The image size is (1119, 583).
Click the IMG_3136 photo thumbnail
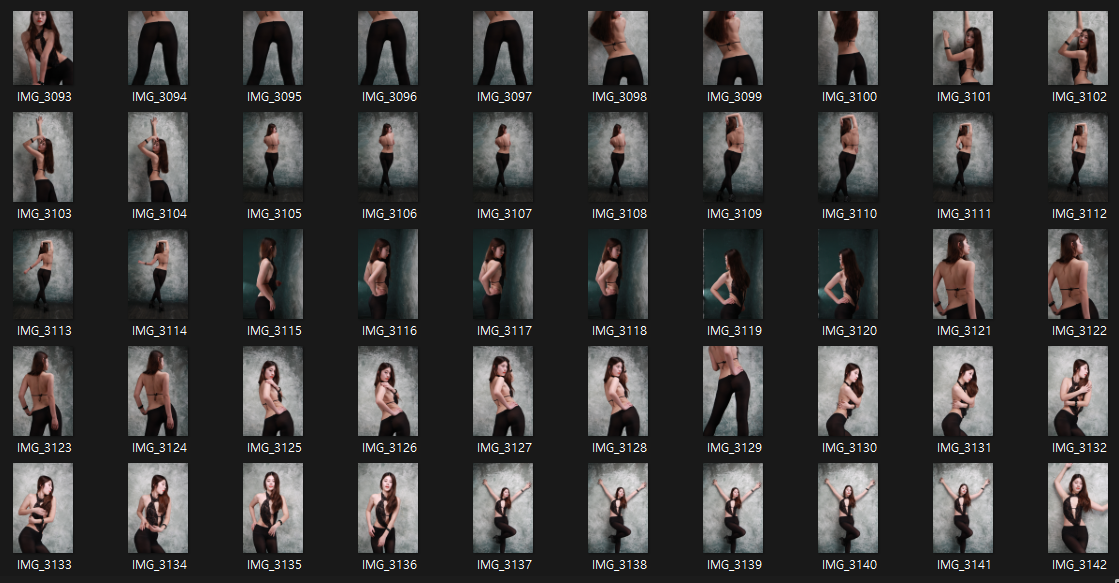tap(388, 508)
